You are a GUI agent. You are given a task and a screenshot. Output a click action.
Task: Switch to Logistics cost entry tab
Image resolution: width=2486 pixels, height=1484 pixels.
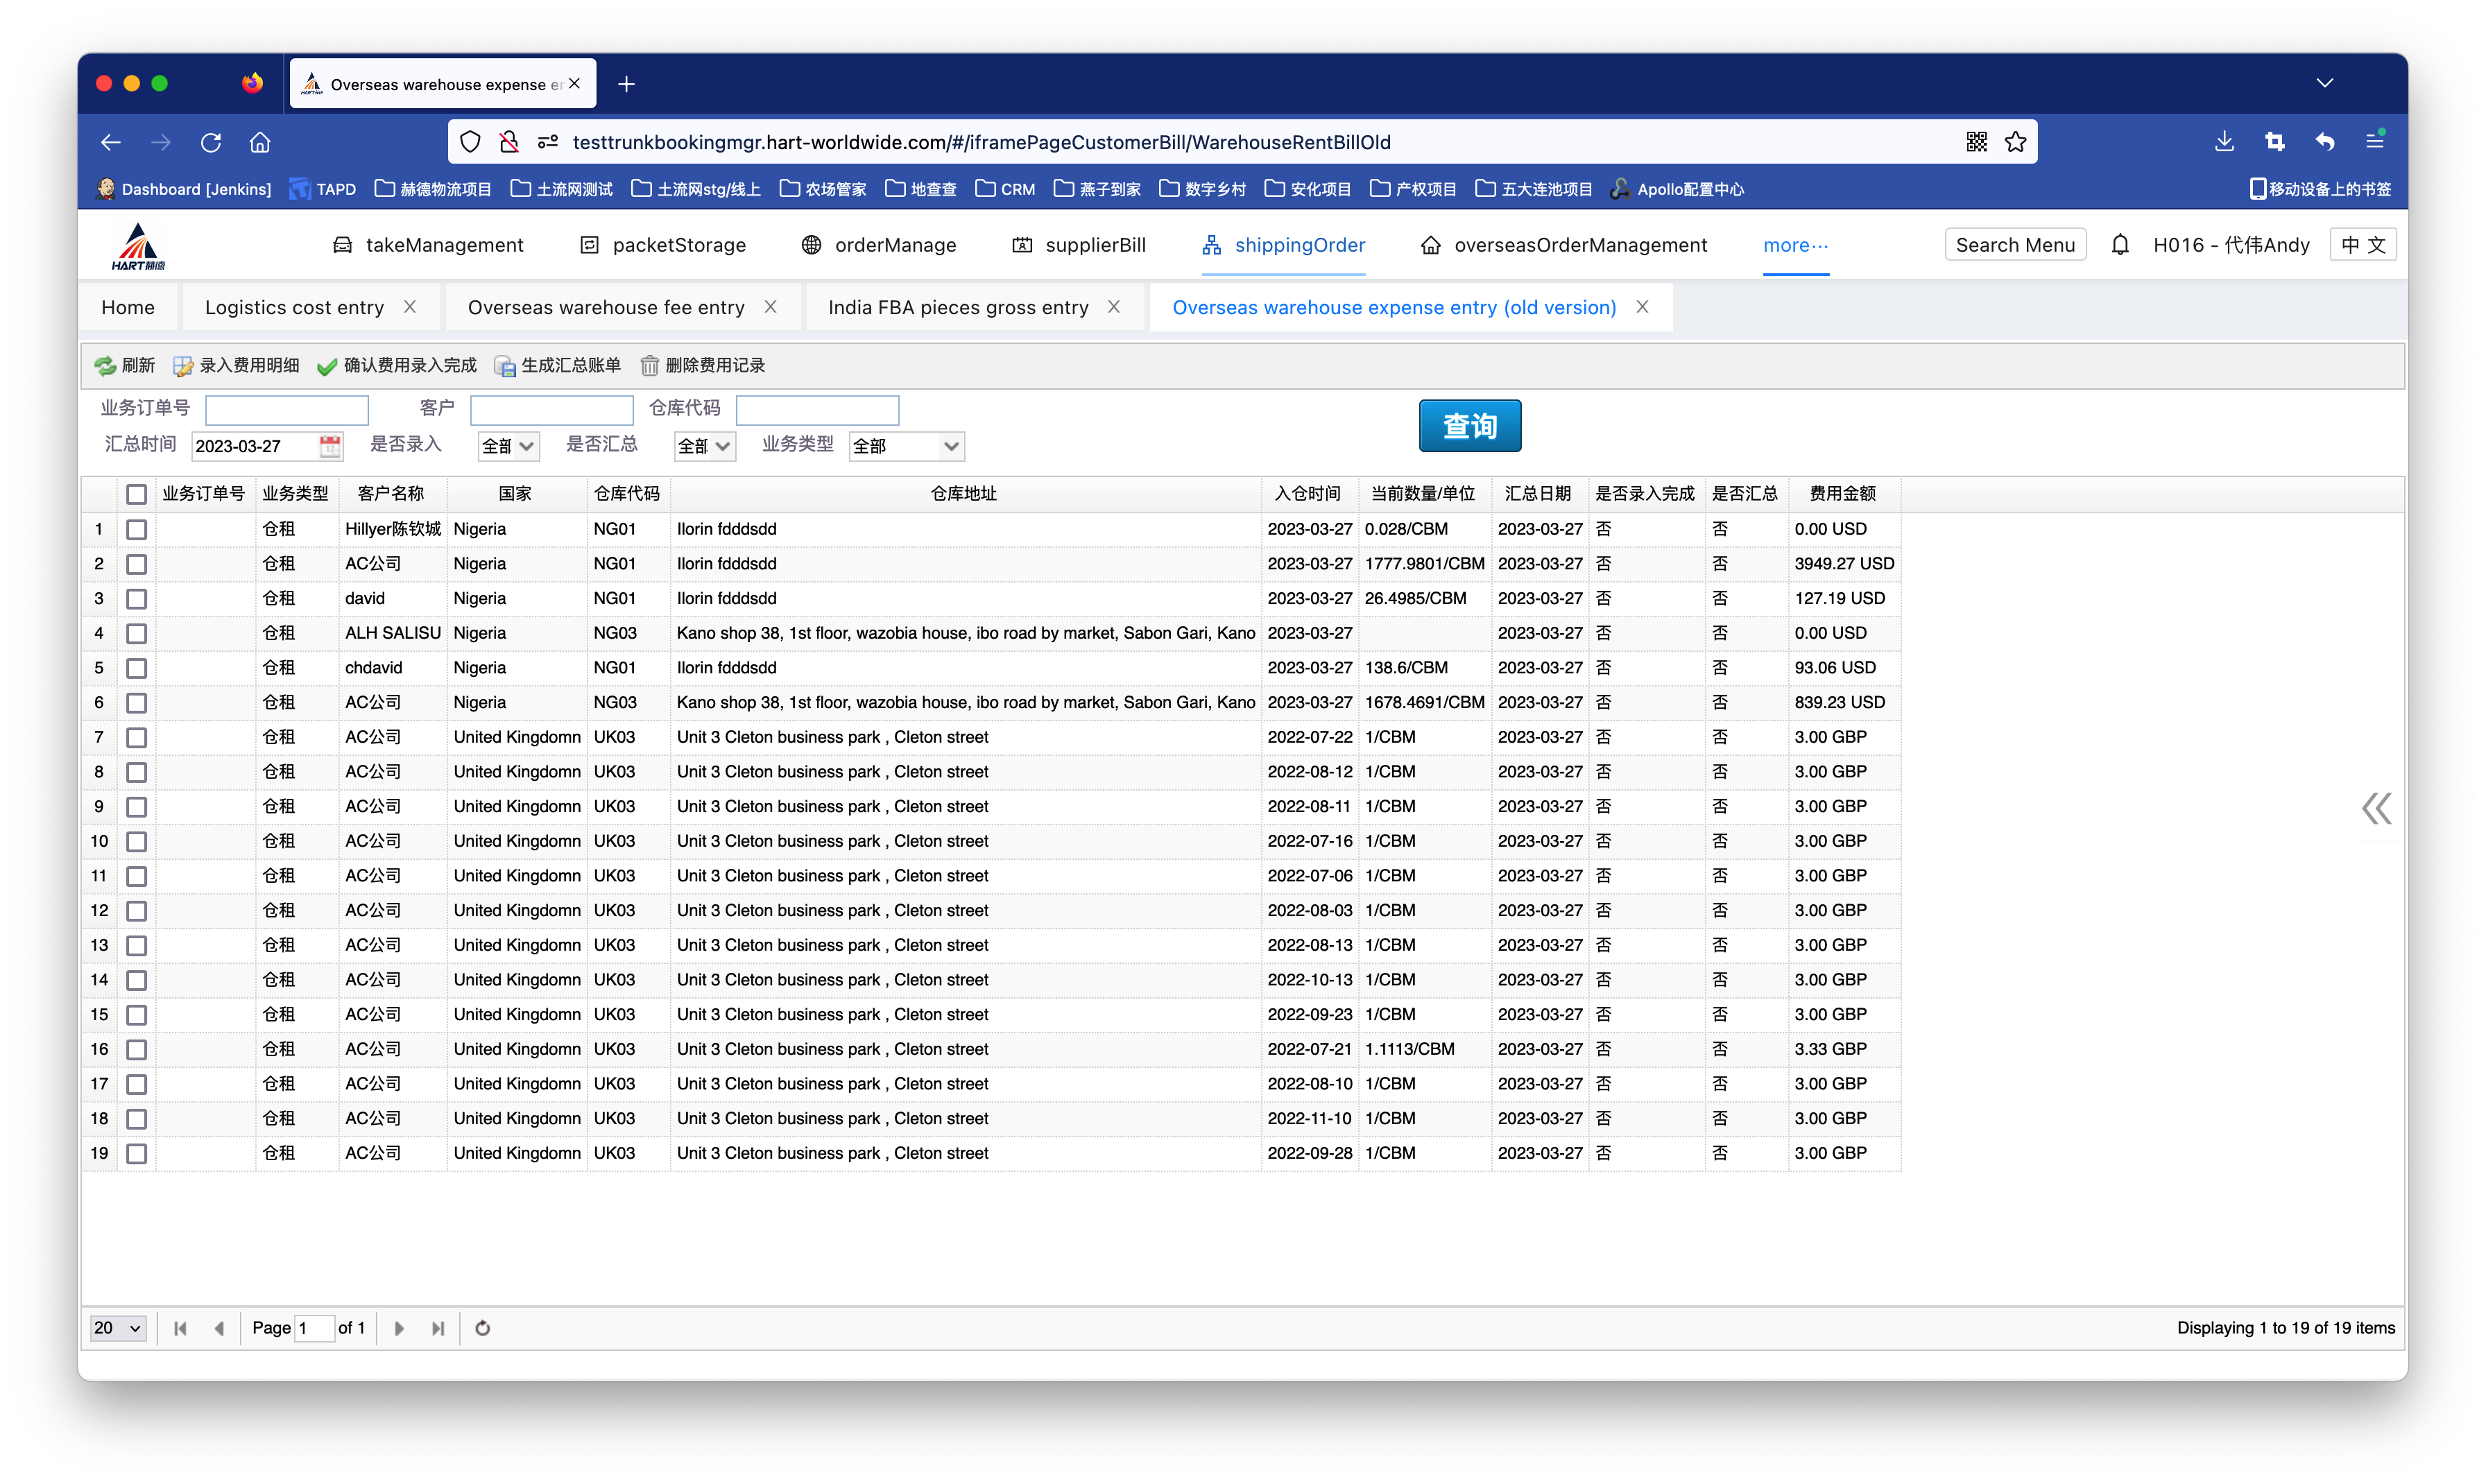click(x=294, y=307)
